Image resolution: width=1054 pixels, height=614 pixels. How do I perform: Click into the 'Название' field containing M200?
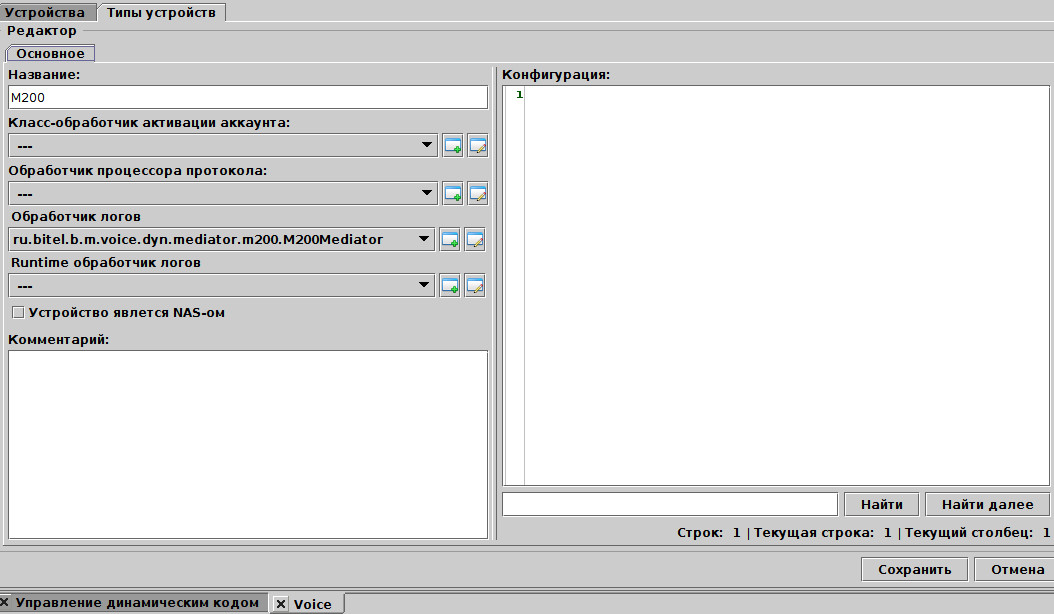[x=247, y=97]
